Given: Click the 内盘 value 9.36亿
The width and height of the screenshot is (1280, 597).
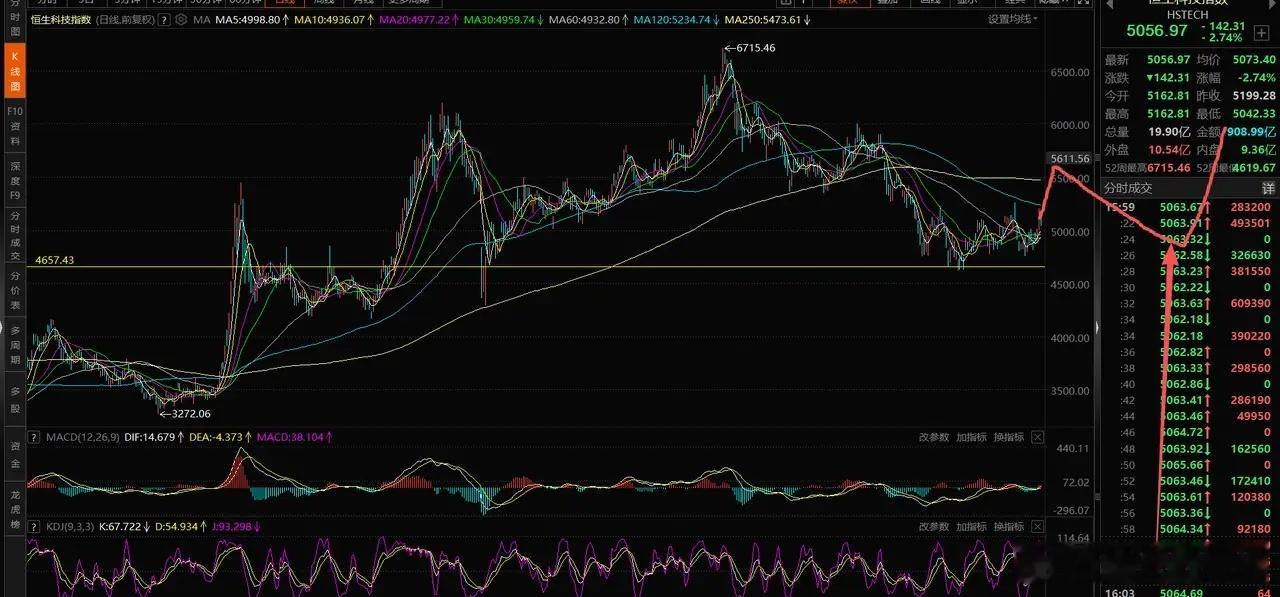Looking at the screenshot, I should coord(1258,149).
